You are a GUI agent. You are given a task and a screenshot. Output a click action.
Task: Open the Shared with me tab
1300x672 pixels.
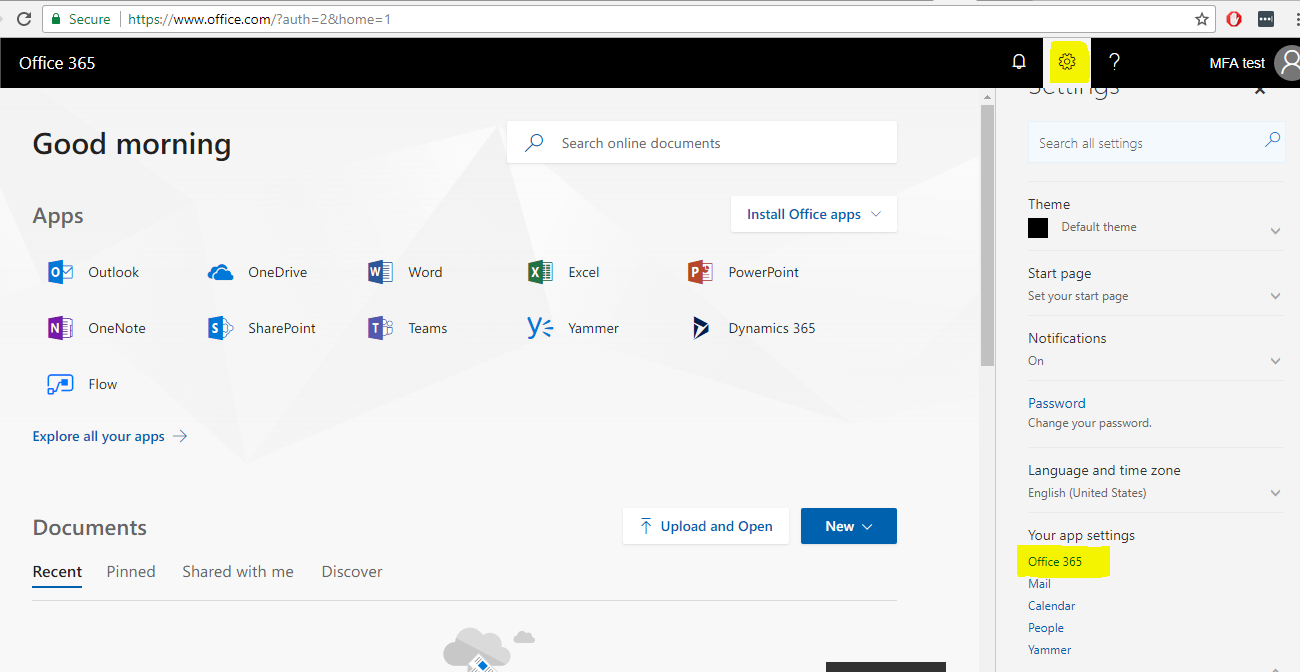(238, 572)
